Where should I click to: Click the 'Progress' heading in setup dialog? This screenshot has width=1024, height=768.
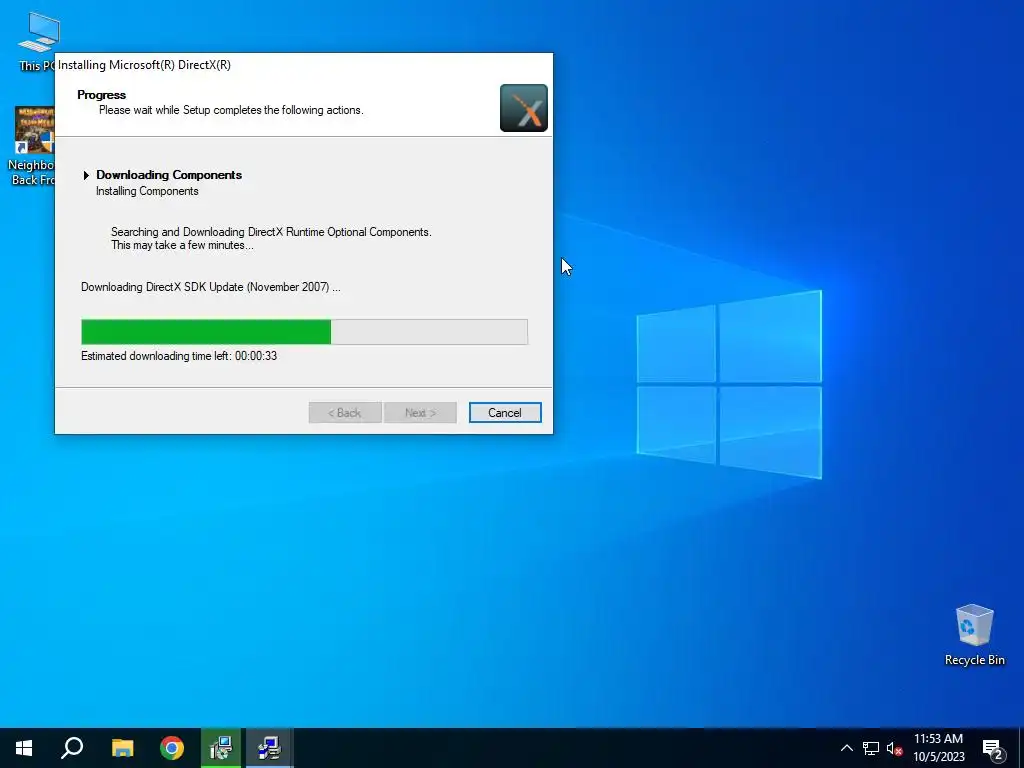point(101,95)
